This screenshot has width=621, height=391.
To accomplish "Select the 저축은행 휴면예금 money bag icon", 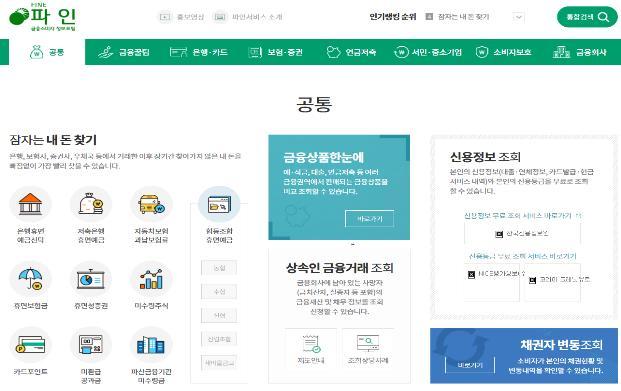I will (x=91, y=204).
